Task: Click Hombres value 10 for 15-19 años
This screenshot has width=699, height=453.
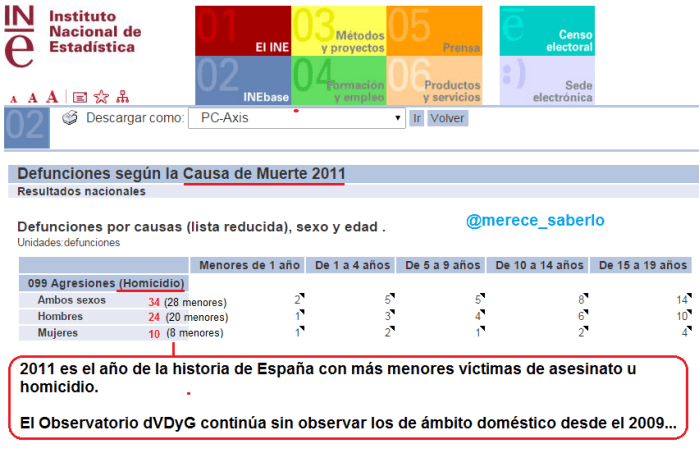Action: [x=684, y=316]
